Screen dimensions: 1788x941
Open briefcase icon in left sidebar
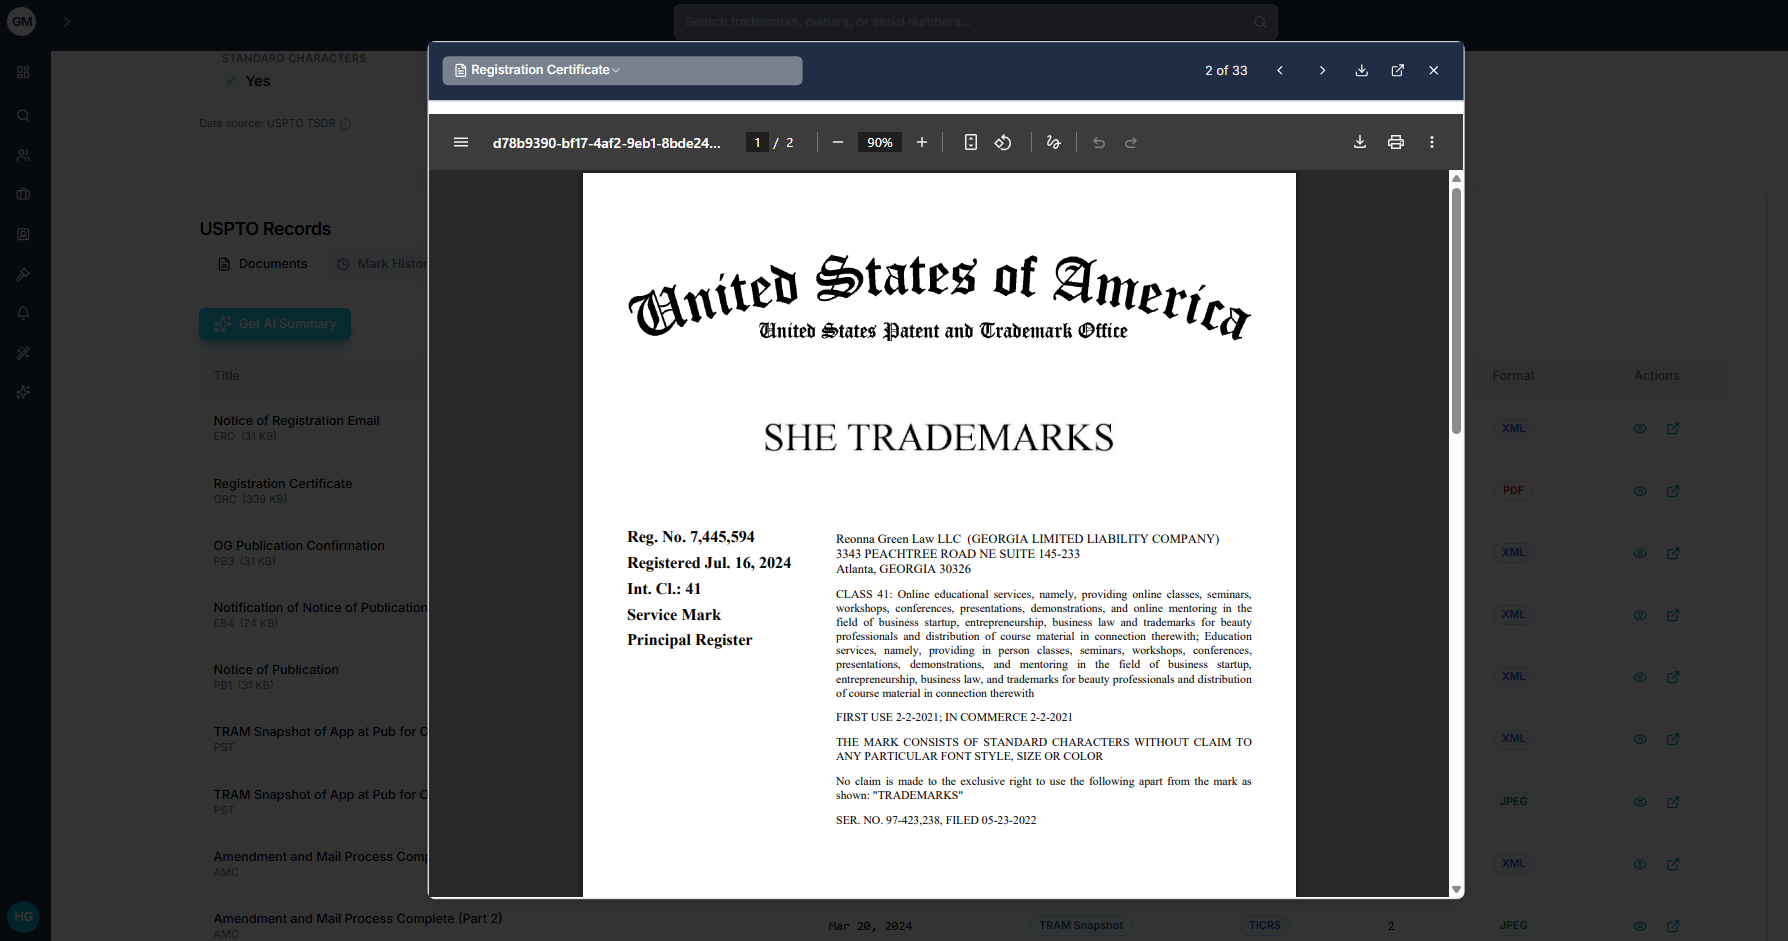pyautogui.click(x=23, y=194)
